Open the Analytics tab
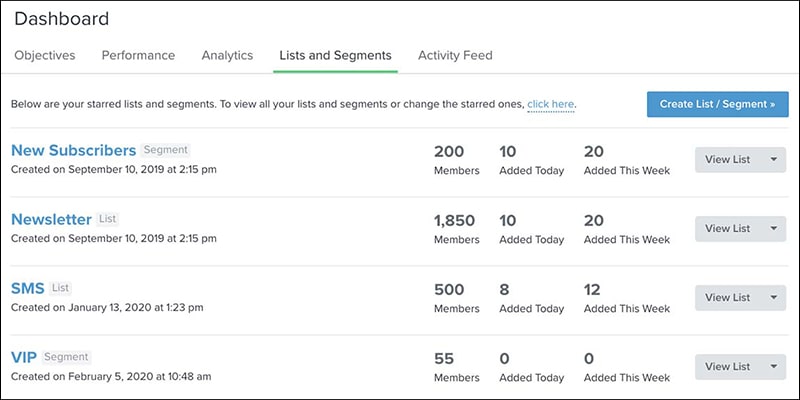The width and height of the screenshot is (800, 400). [227, 55]
